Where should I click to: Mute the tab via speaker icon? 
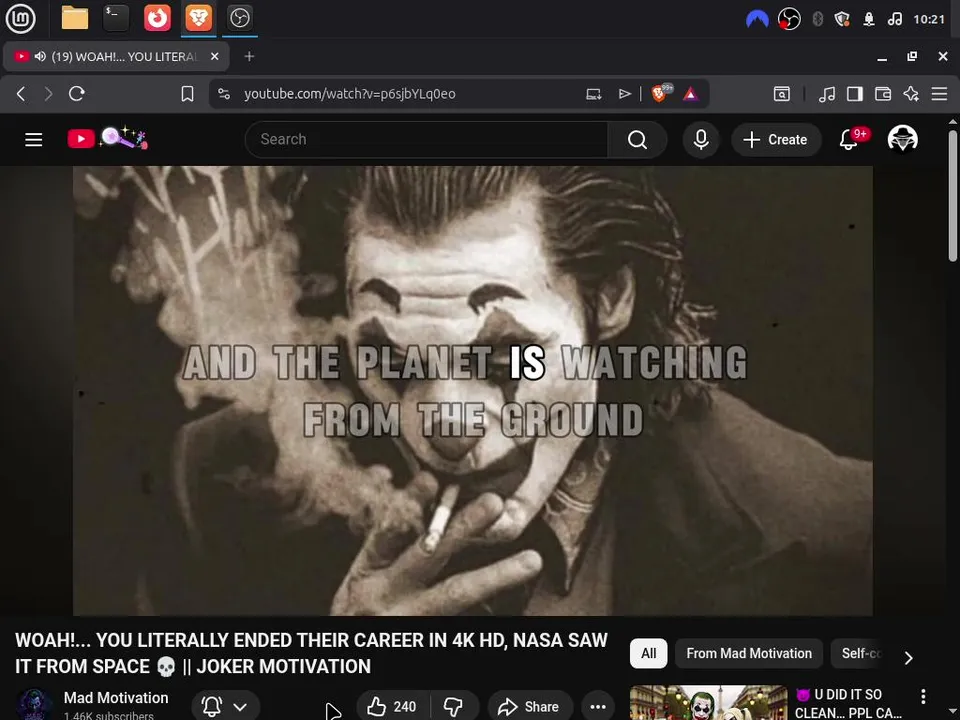40,56
